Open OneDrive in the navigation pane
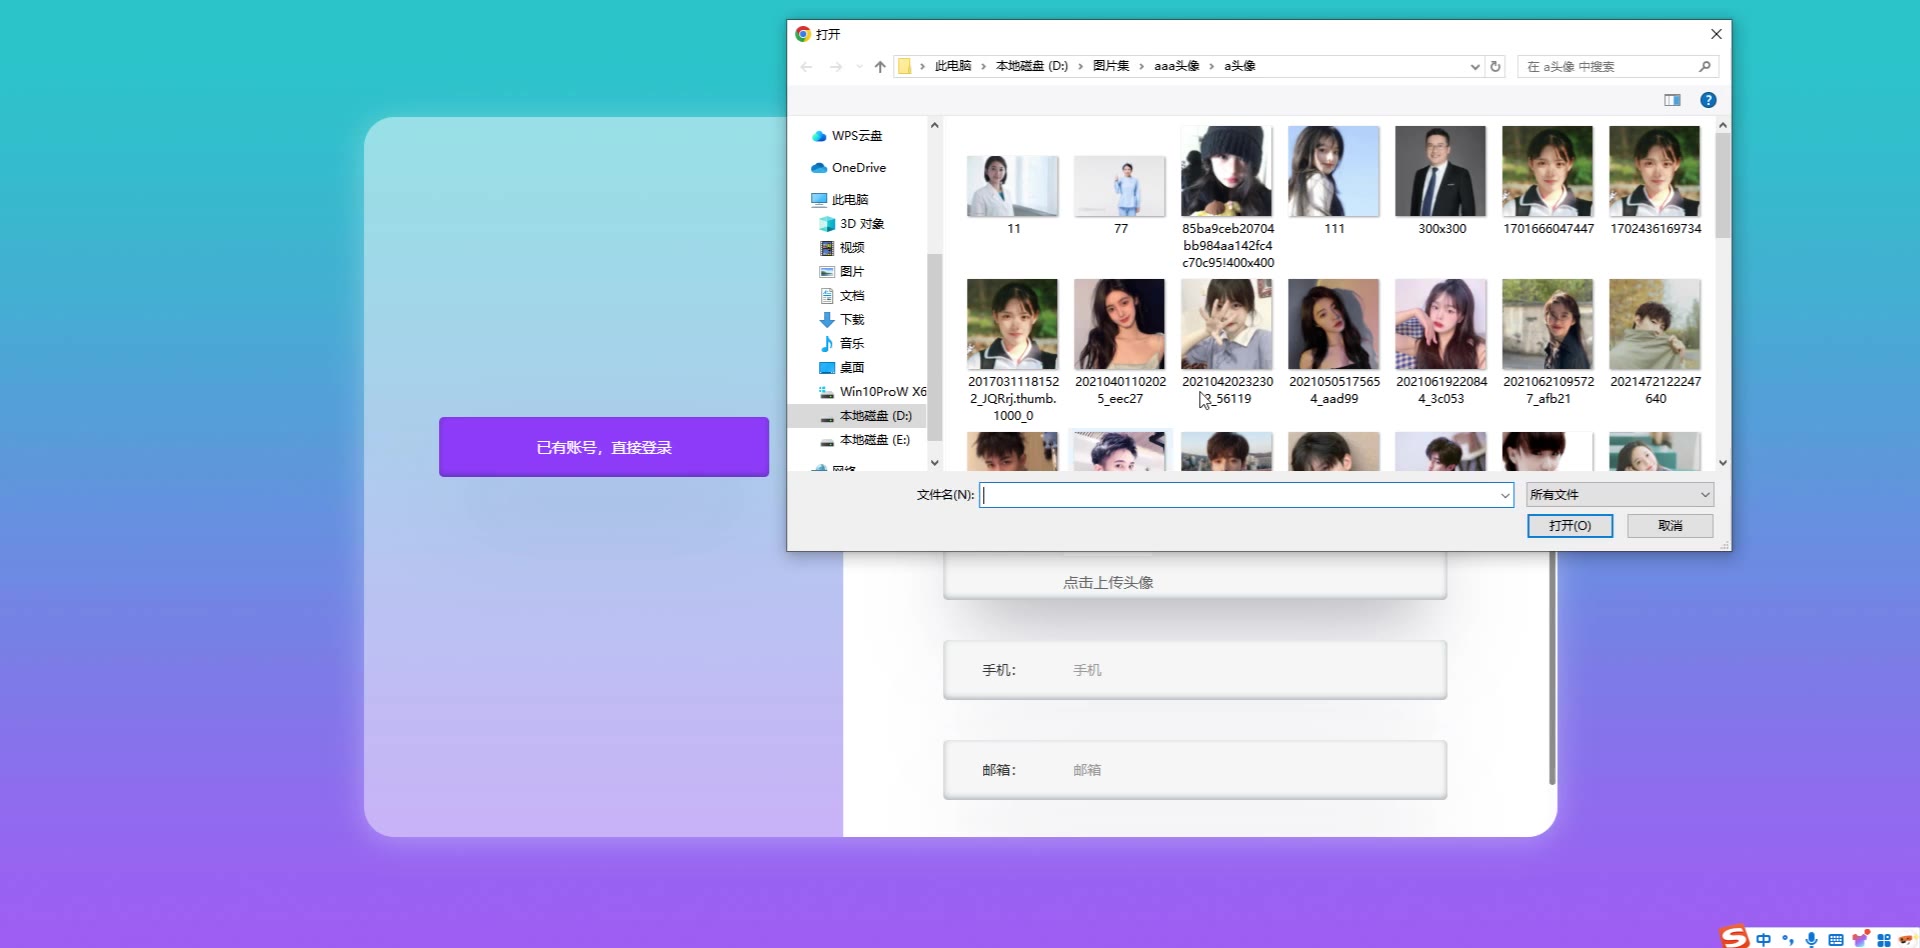Viewport: 1920px width, 948px height. point(849,168)
